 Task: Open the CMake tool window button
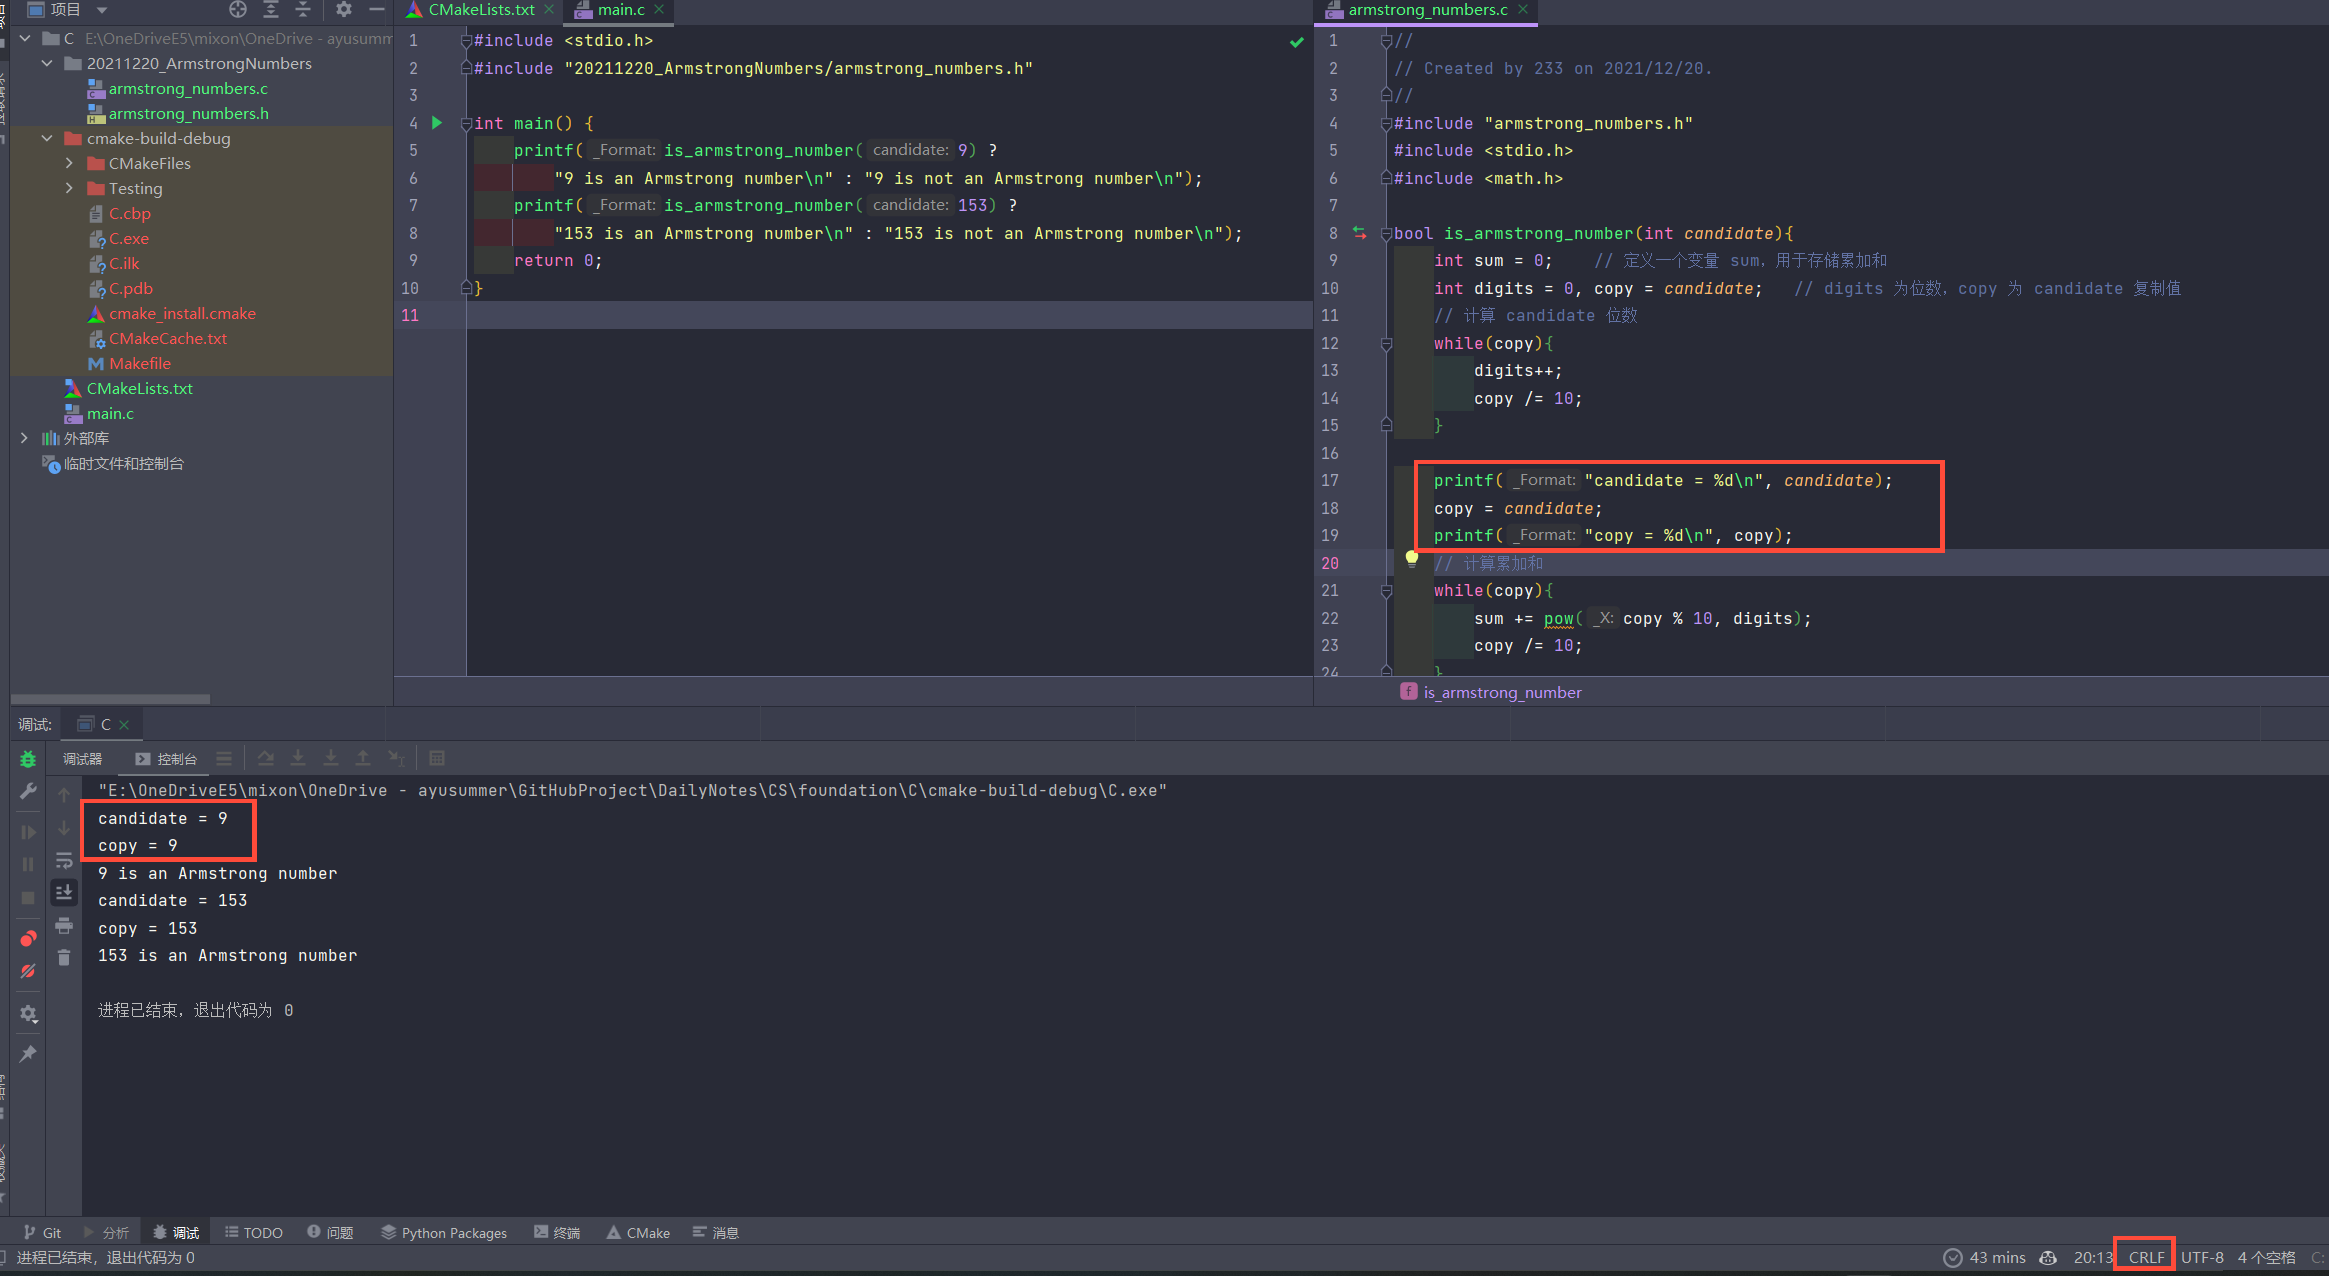coord(638,1233)
